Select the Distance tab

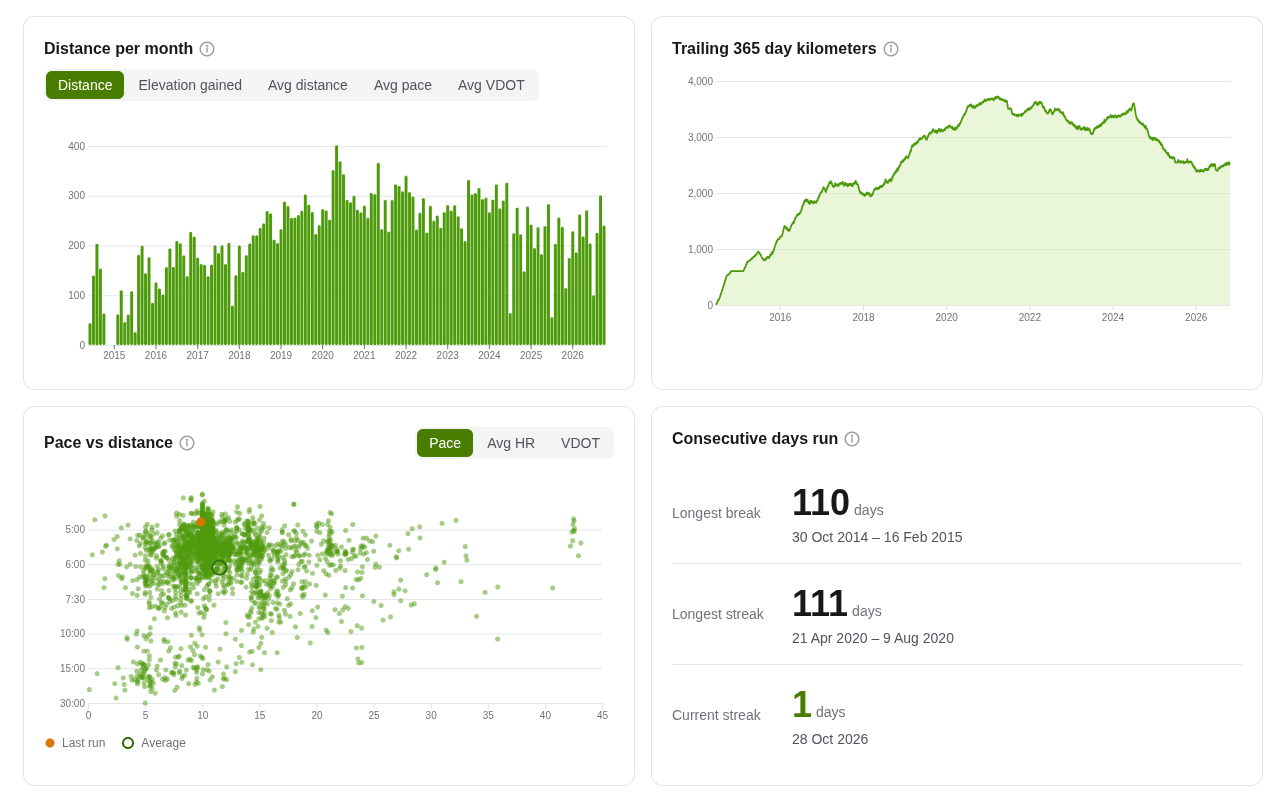tap(85, 85)
